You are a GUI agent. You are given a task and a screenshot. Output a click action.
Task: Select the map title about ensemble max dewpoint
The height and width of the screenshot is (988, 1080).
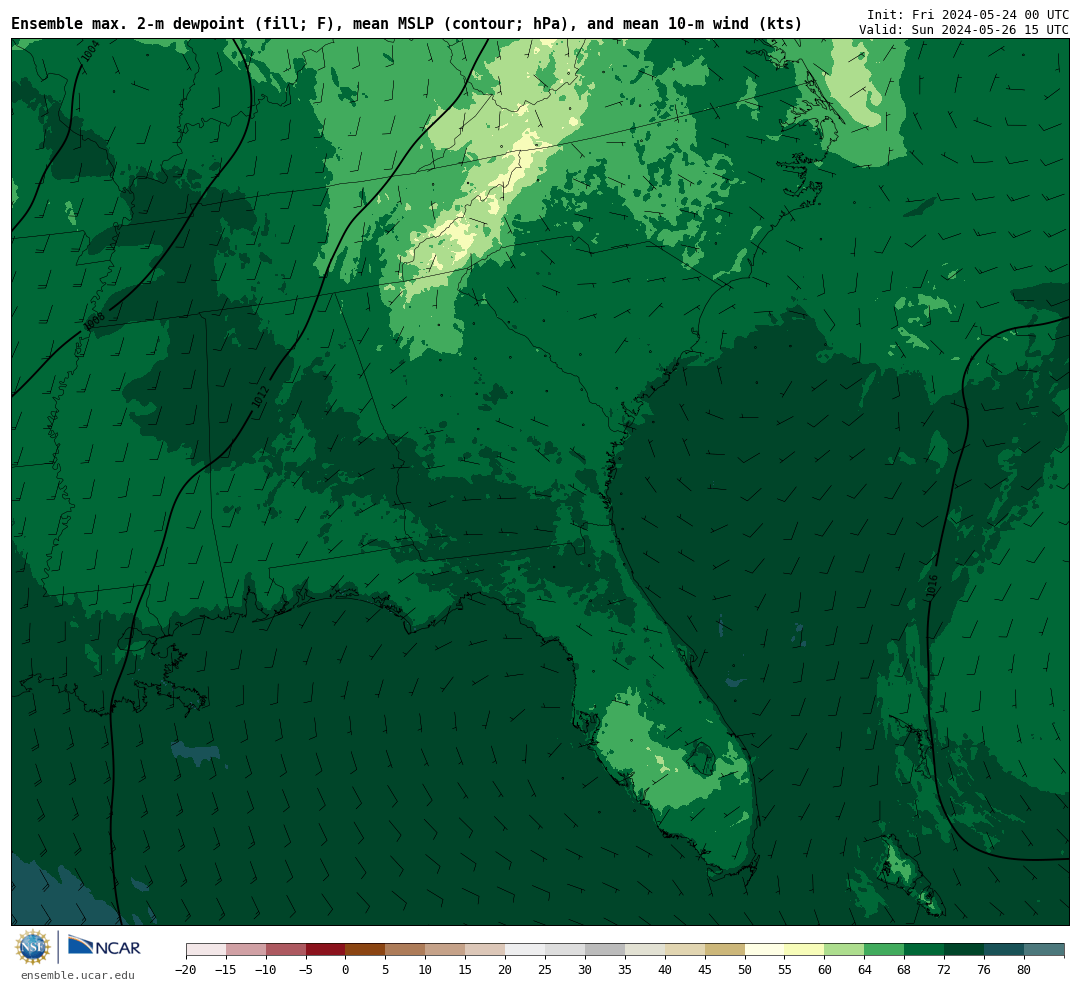tap(406, 23)
